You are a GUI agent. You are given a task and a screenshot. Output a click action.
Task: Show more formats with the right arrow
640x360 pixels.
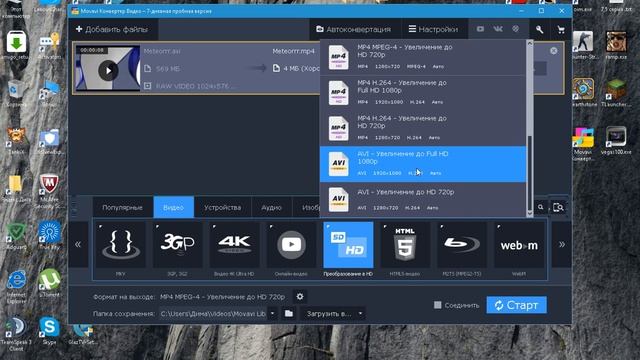pyautogui.click(x=562, y=244)
